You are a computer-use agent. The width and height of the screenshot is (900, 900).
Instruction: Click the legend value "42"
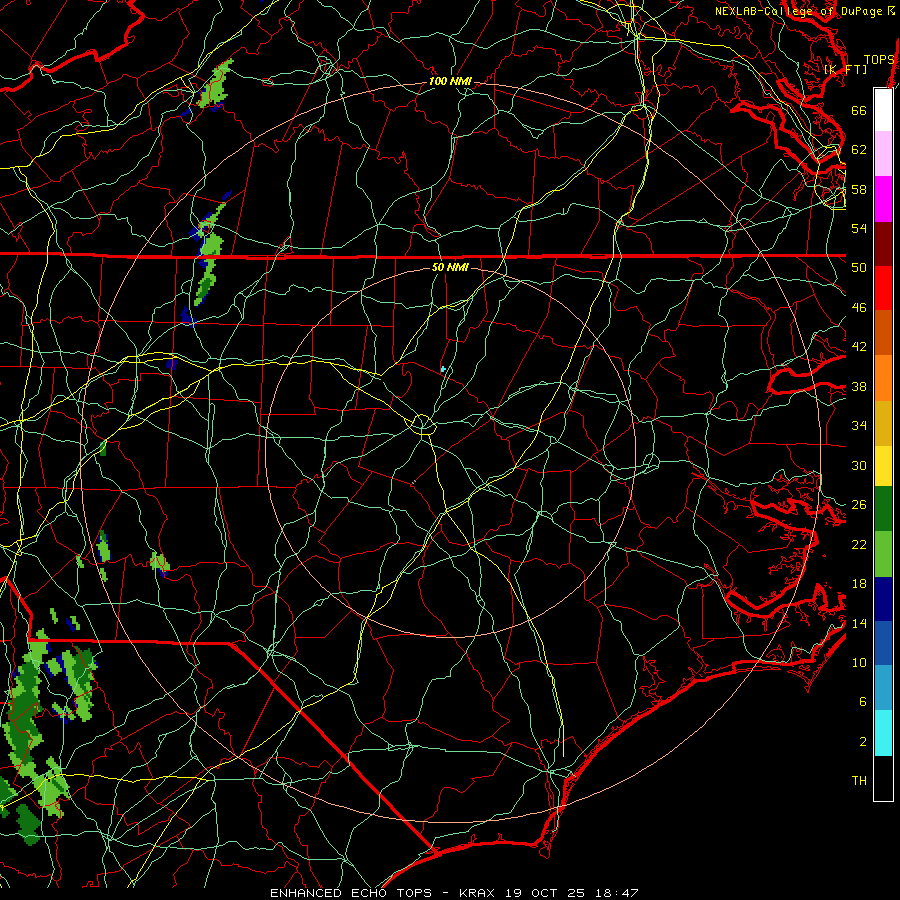(859, 347)
